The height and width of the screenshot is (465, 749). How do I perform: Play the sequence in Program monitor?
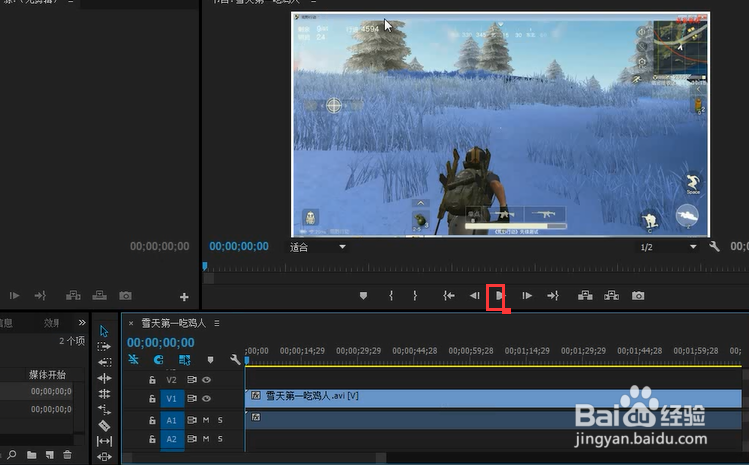pos(499,296)
